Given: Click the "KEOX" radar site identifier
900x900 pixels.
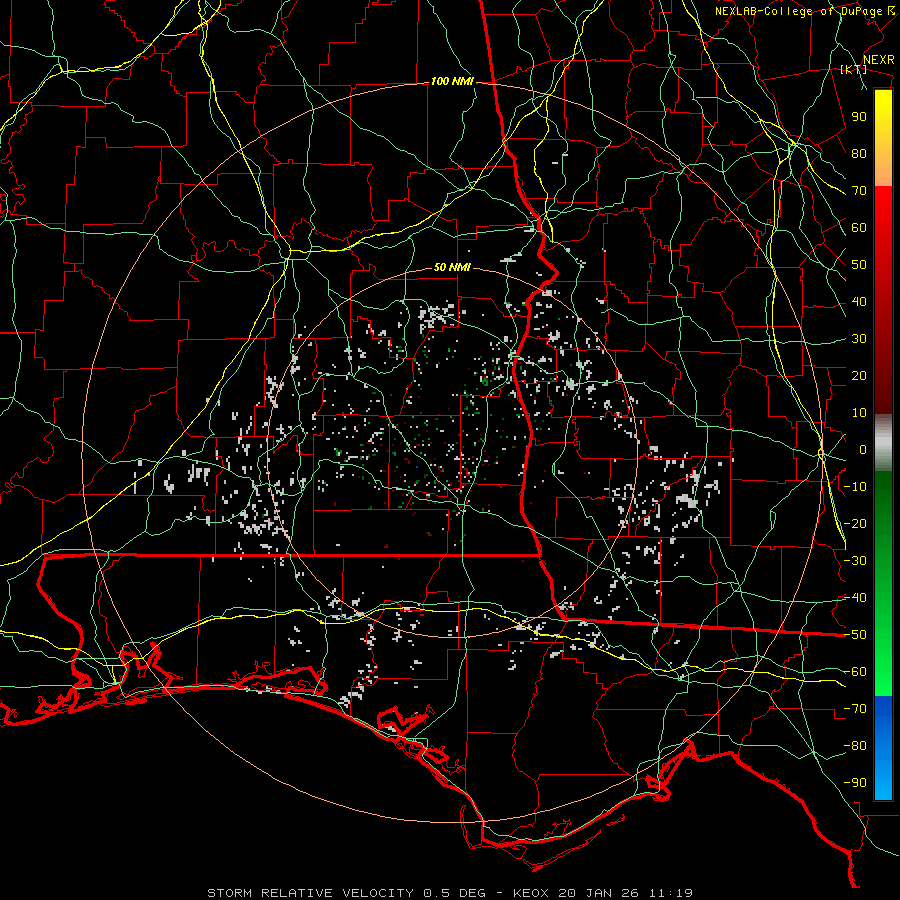Looking at the screenshot, I should [x=530, y=893].
